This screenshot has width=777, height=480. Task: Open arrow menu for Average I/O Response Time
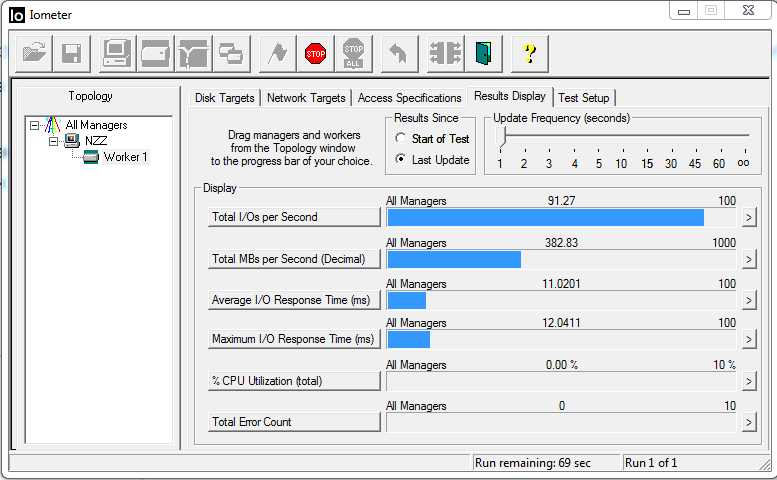(749, 301)
